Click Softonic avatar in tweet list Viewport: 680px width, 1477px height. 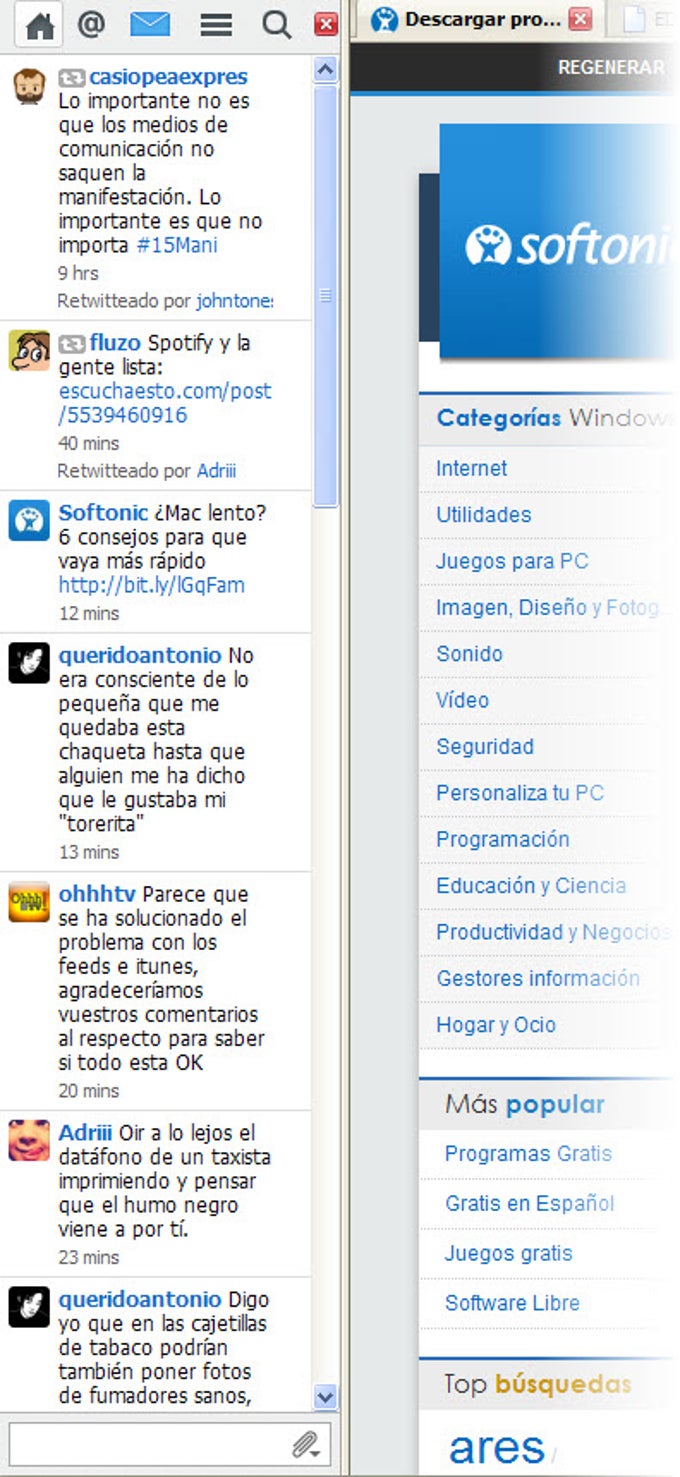(x=29, y=521)
